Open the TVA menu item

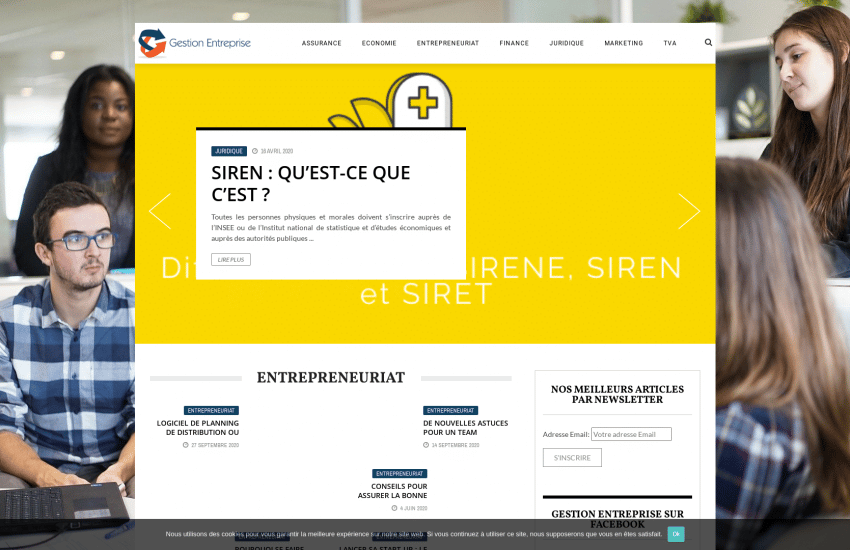[669, 44]
